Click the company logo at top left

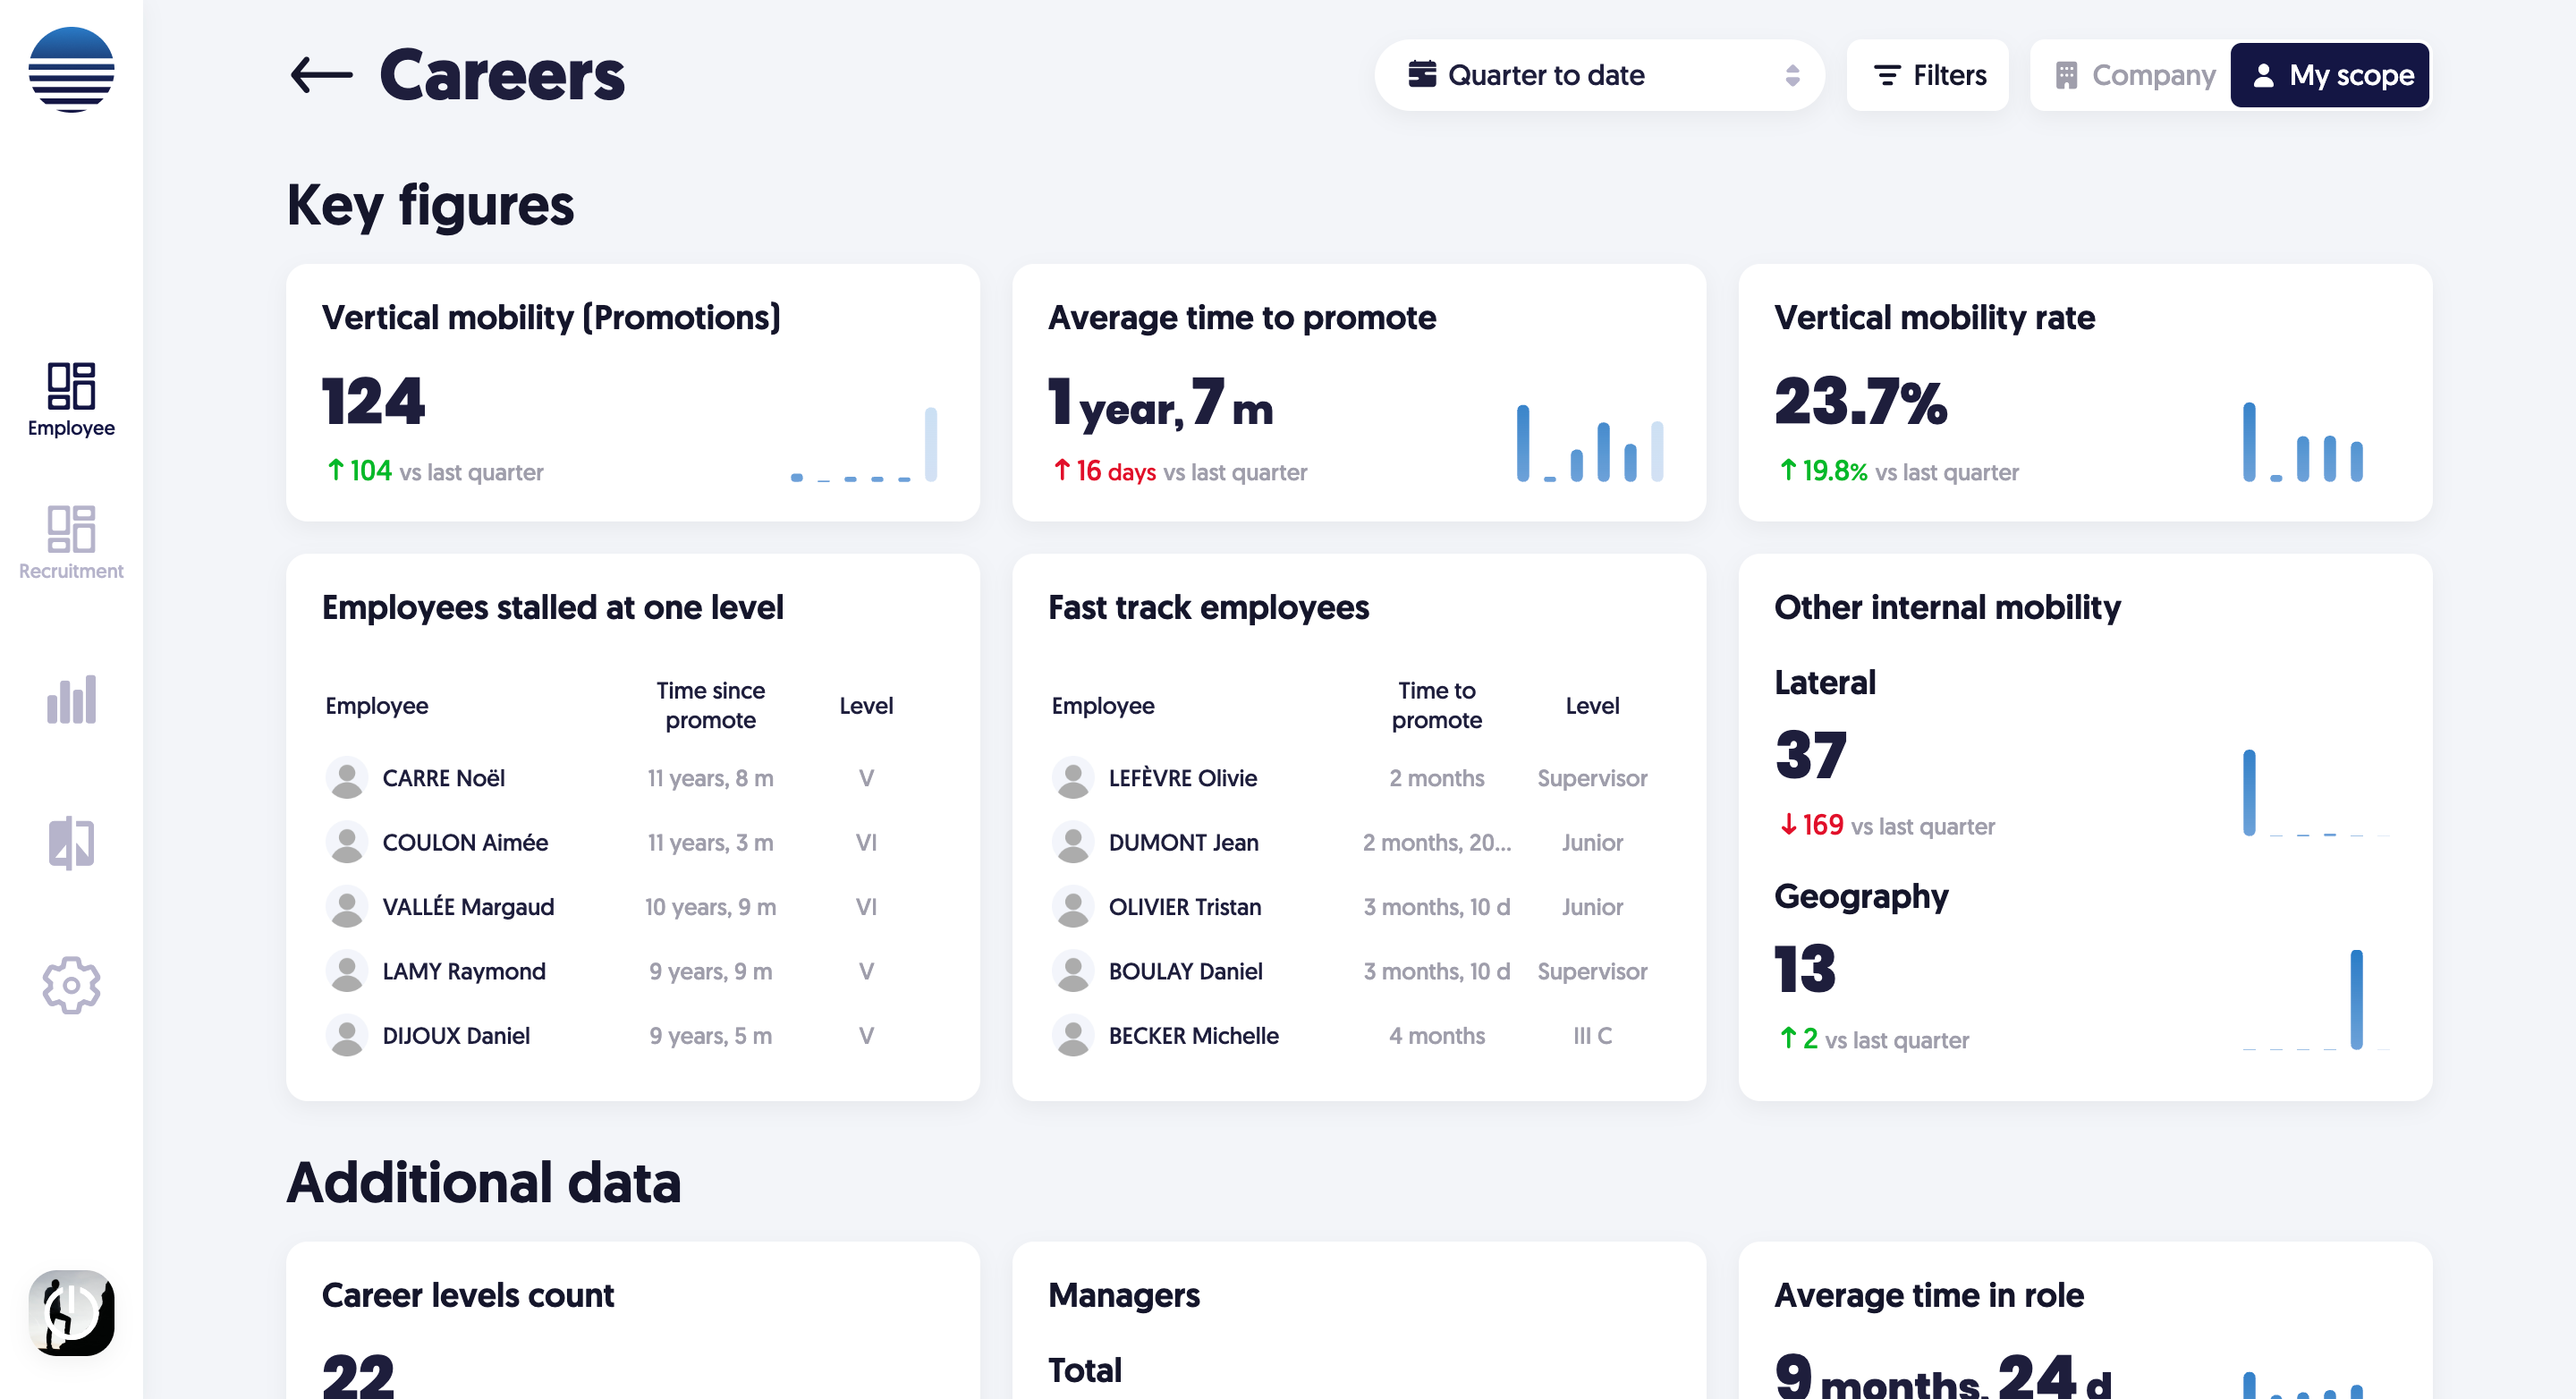pos(71,70)
